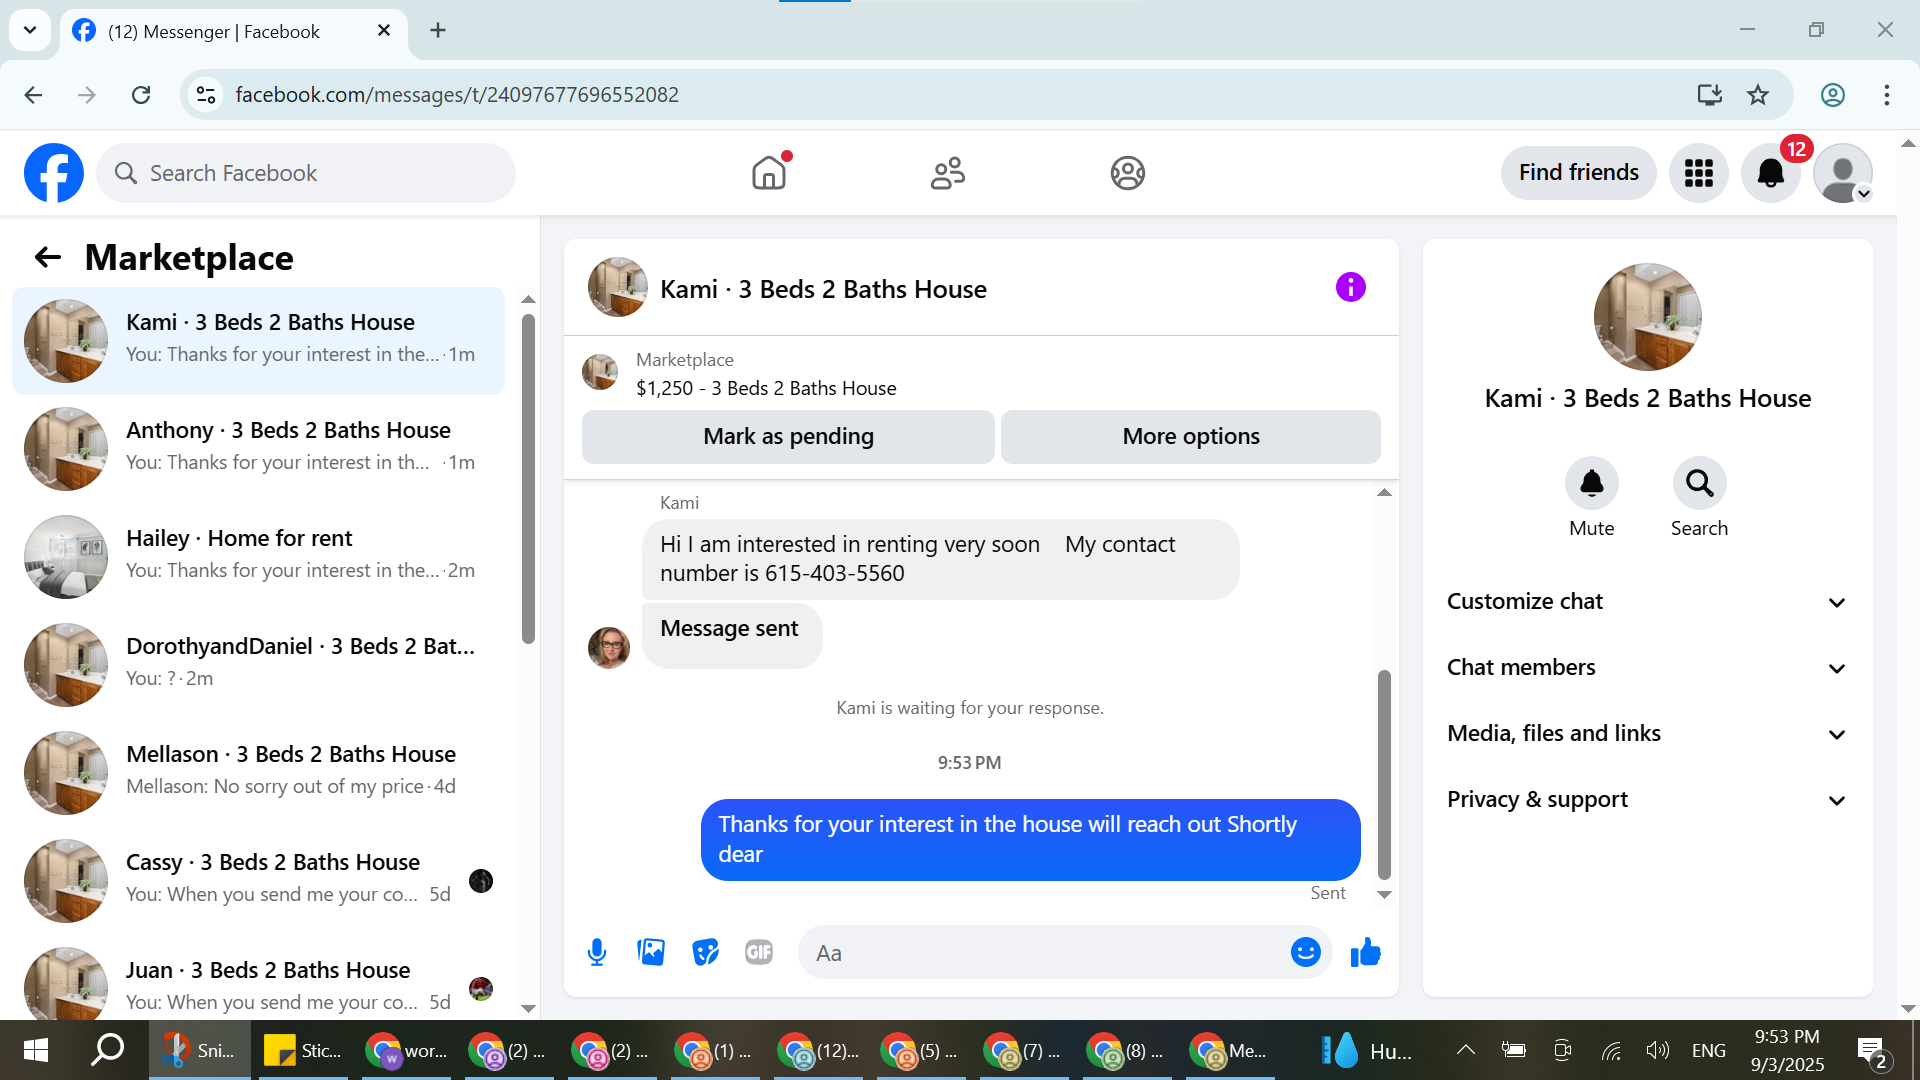Expand the Customize chat section

(x=1647, y=602)
